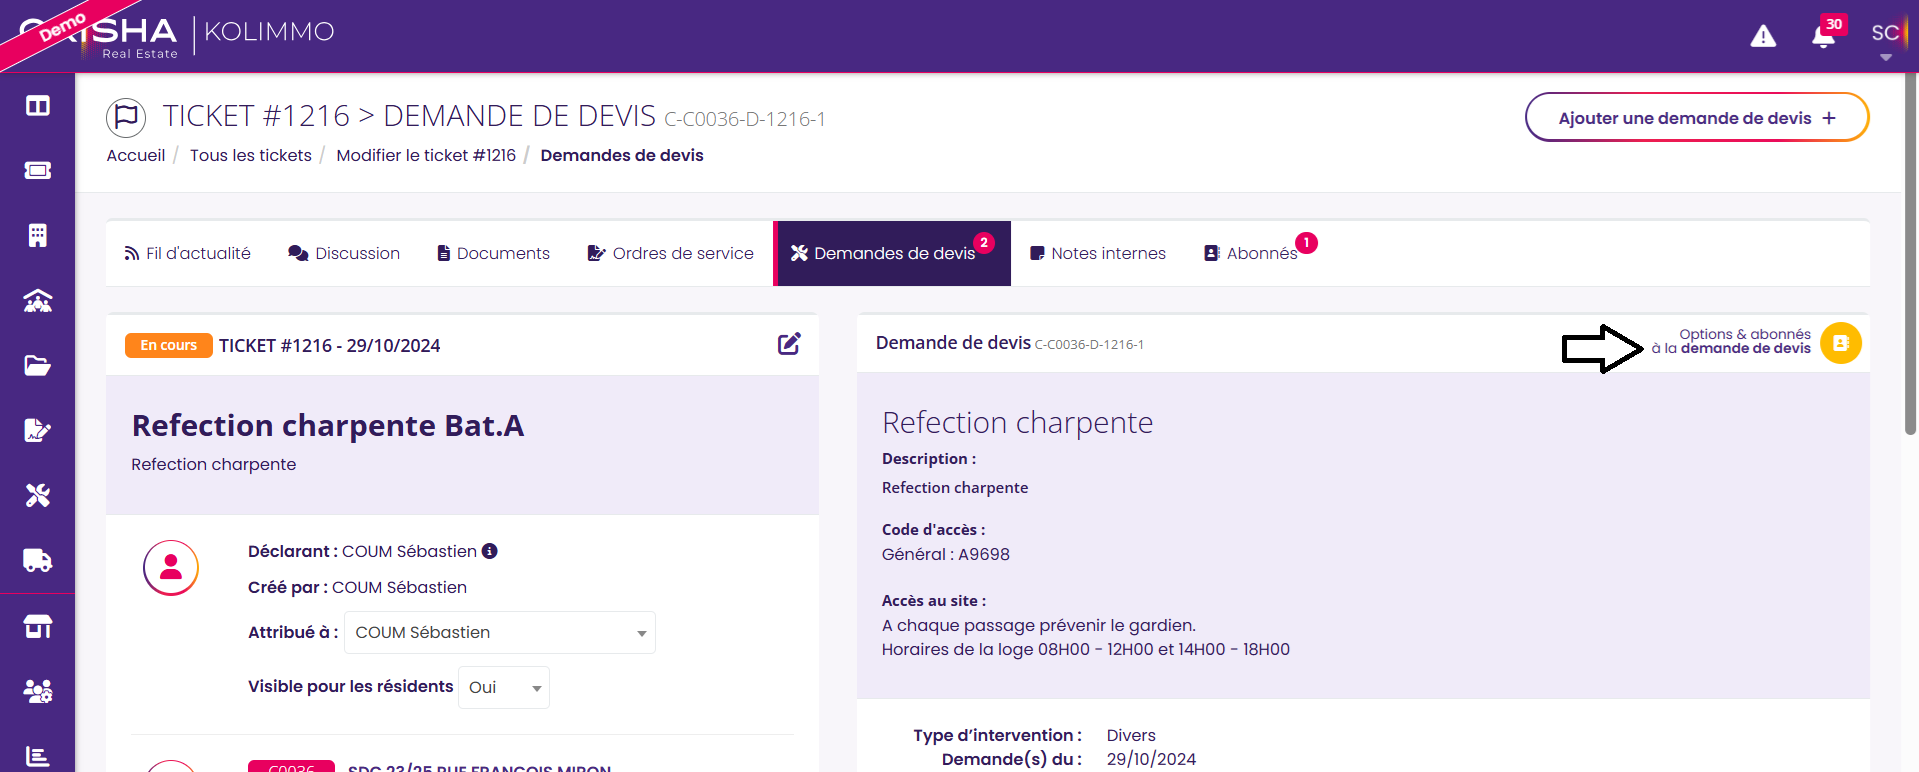Switch to the Ordres de service tab
The width and height of the screenshot is (1919, 772).
tap(670, 254)
